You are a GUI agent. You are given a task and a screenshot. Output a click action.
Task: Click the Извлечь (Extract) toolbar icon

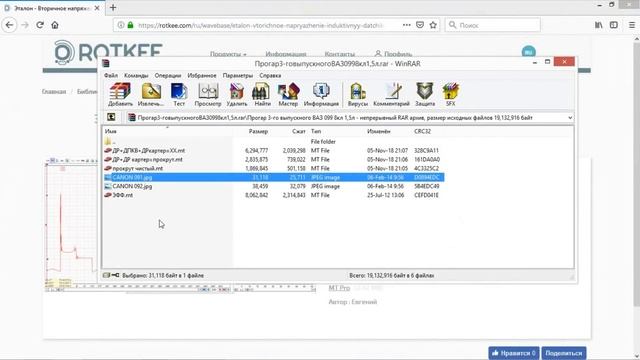click(x=151, y=94)
